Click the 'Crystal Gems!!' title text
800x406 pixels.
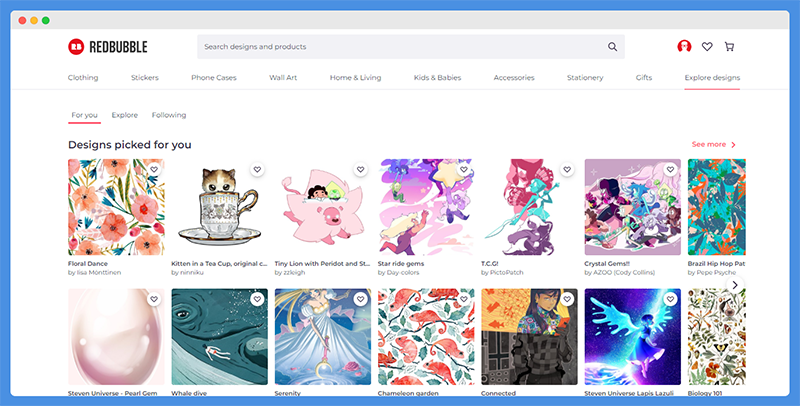coord(607,264)
